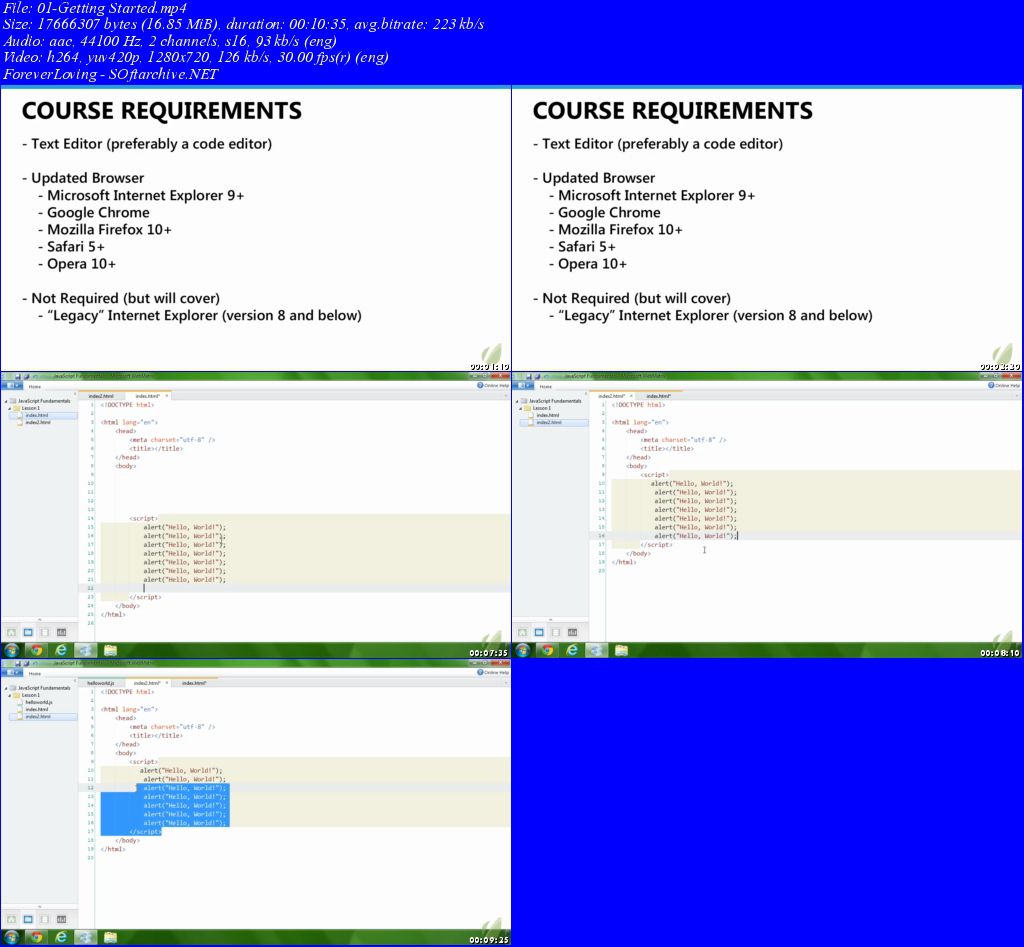
Task: Open Home ribbon tab in the 00:09:25 frame
Action: coord(35,673)
